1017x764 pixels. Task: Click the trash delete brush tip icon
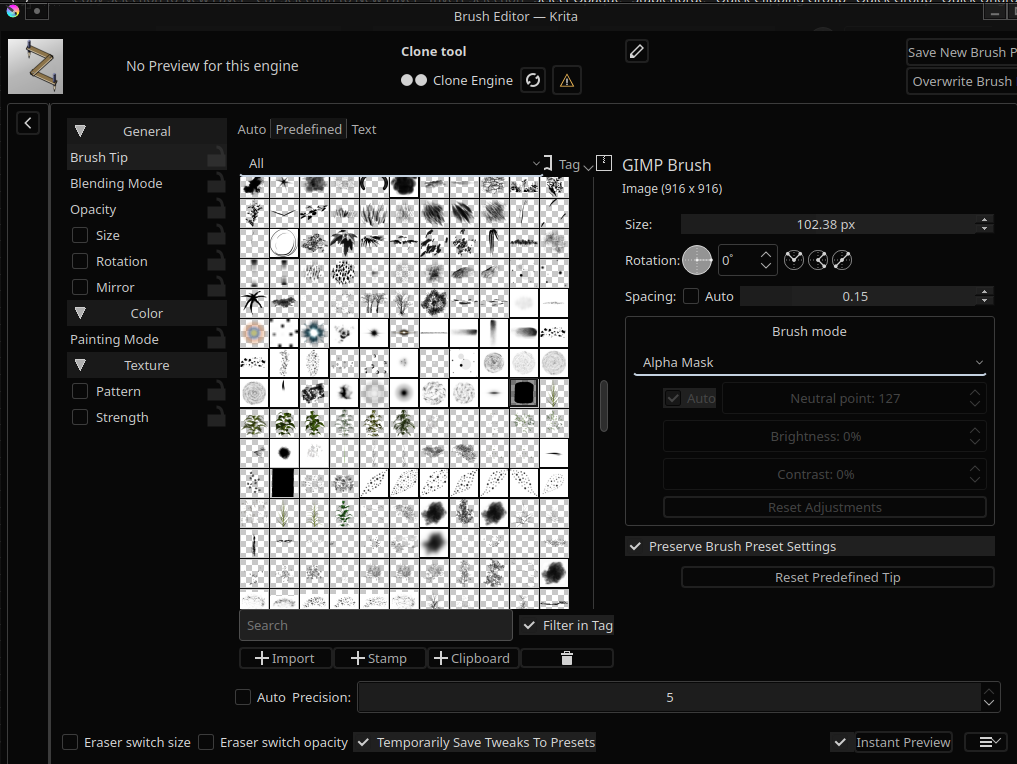click(567, 658)
